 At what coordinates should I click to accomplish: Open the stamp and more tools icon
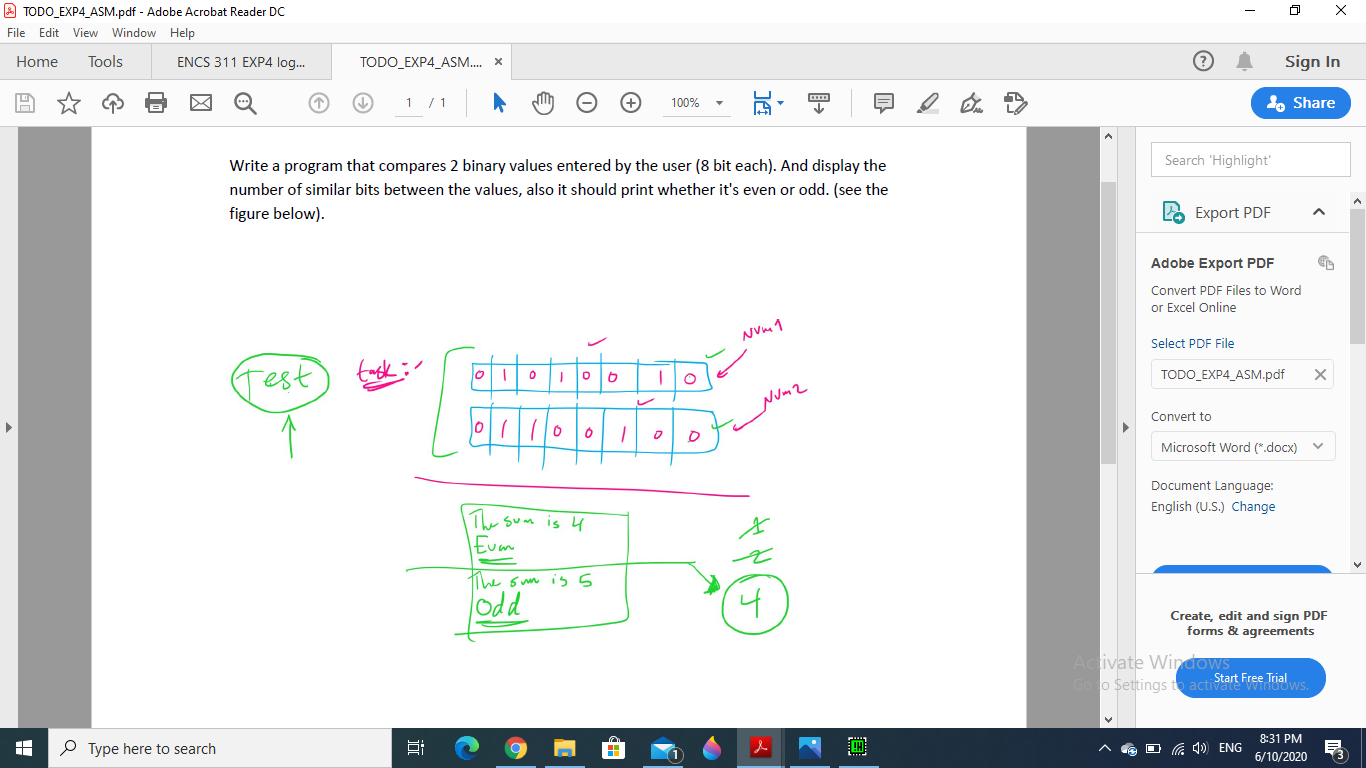pyautogui.click(x=1015, y=103)
